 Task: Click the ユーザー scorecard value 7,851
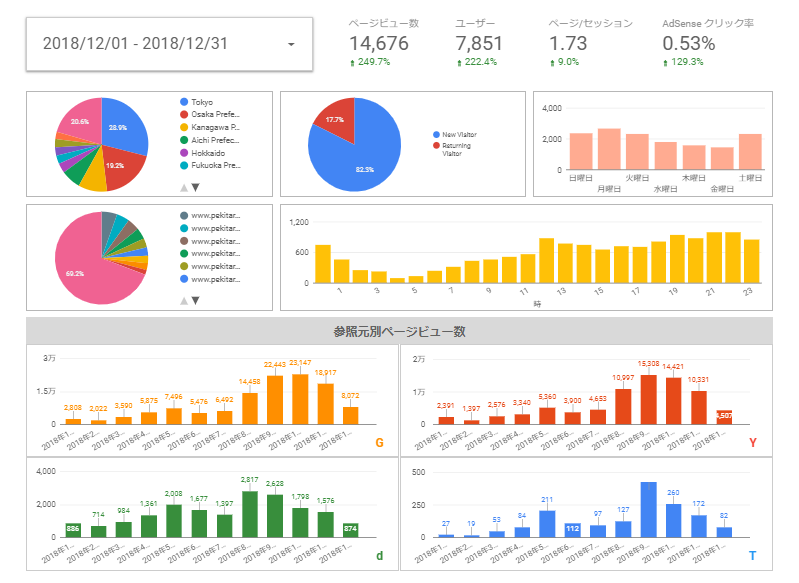(x=479, y=44)
